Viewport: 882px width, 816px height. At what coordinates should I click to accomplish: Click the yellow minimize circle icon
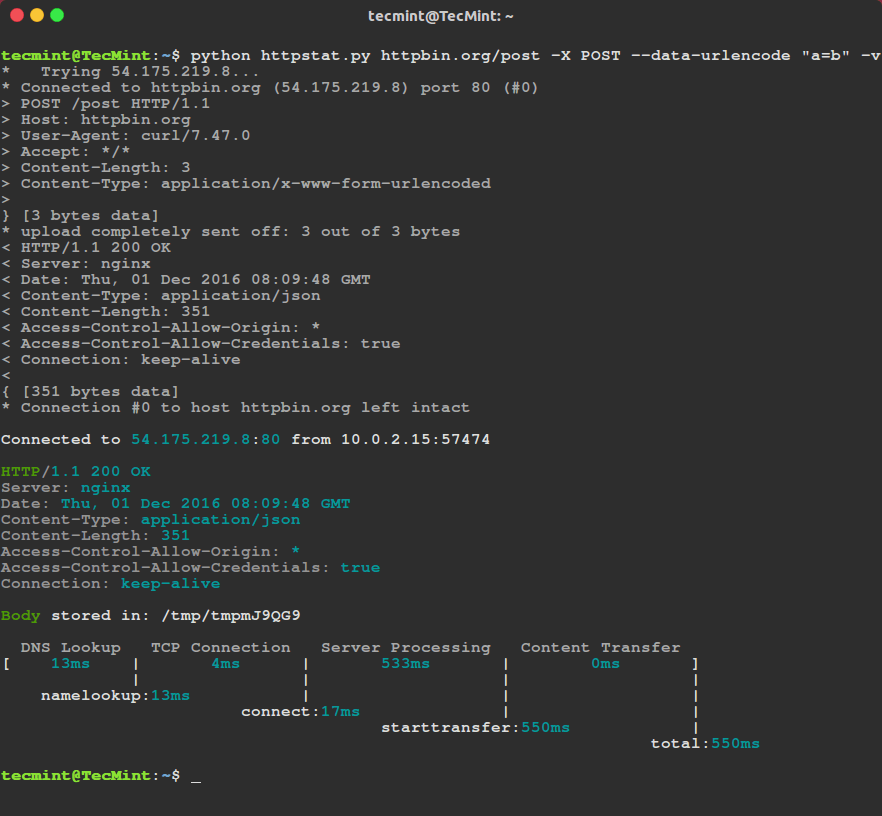click(37, 15)
